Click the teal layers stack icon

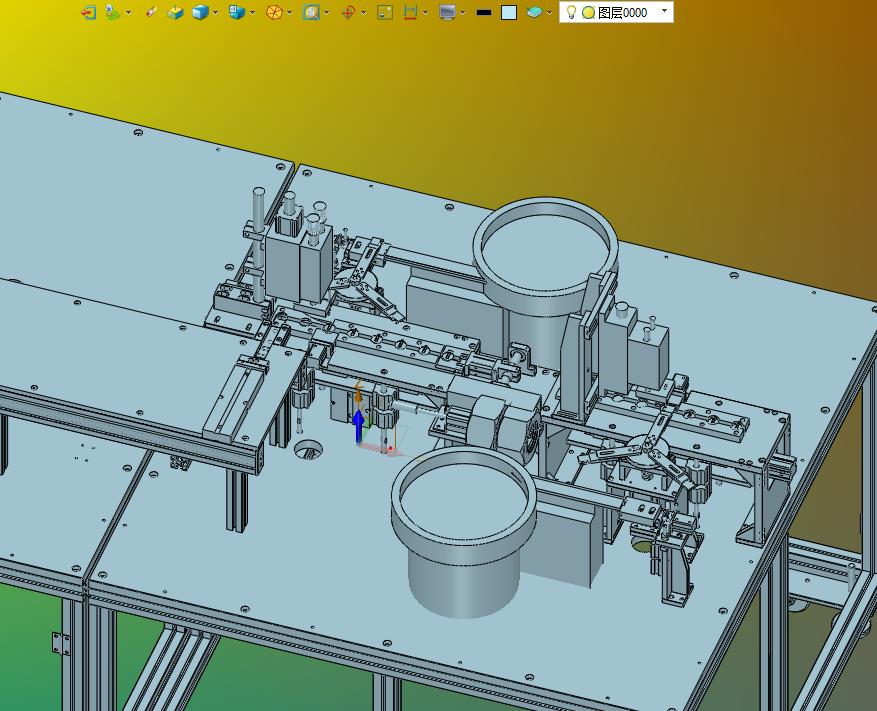tap(535, 12)
